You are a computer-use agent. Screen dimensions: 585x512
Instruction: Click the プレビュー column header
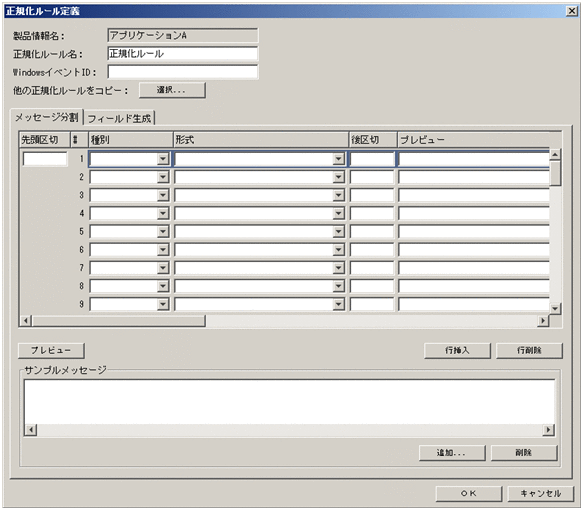(x=479, y=140)
